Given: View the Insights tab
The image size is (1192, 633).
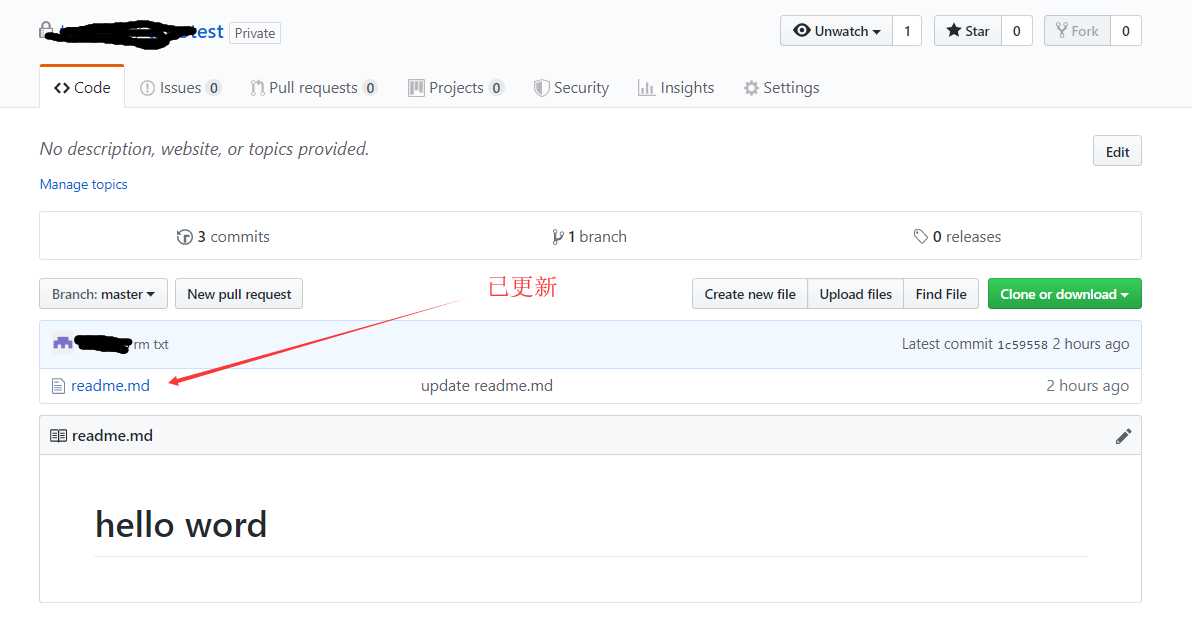Looking at the screenshot, I should tap(676, 87).
